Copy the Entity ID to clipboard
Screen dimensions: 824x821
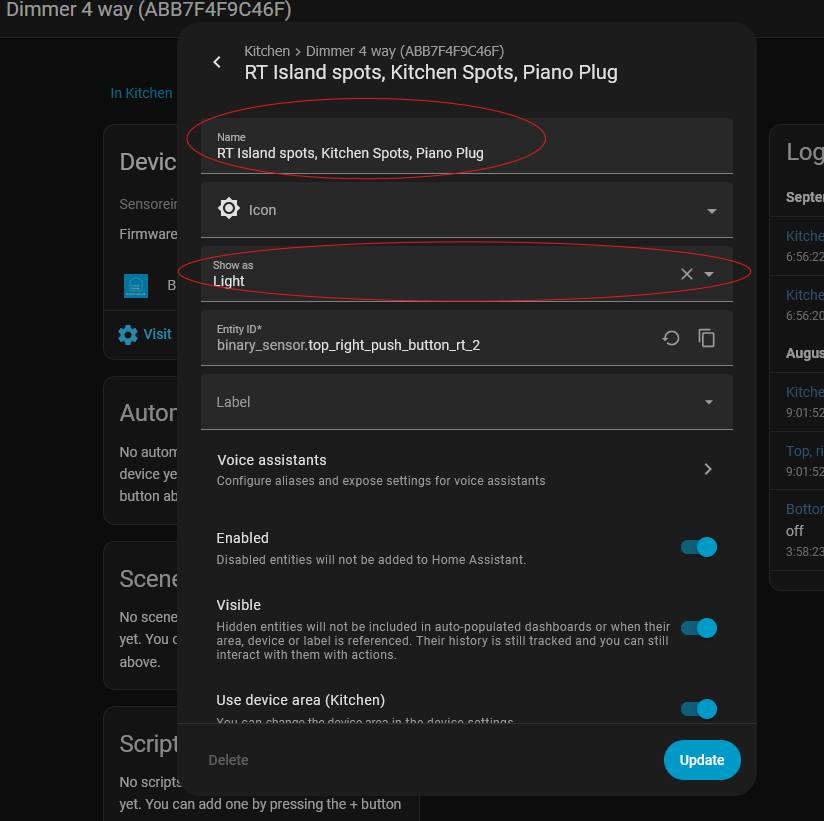(x=707, y=338)
